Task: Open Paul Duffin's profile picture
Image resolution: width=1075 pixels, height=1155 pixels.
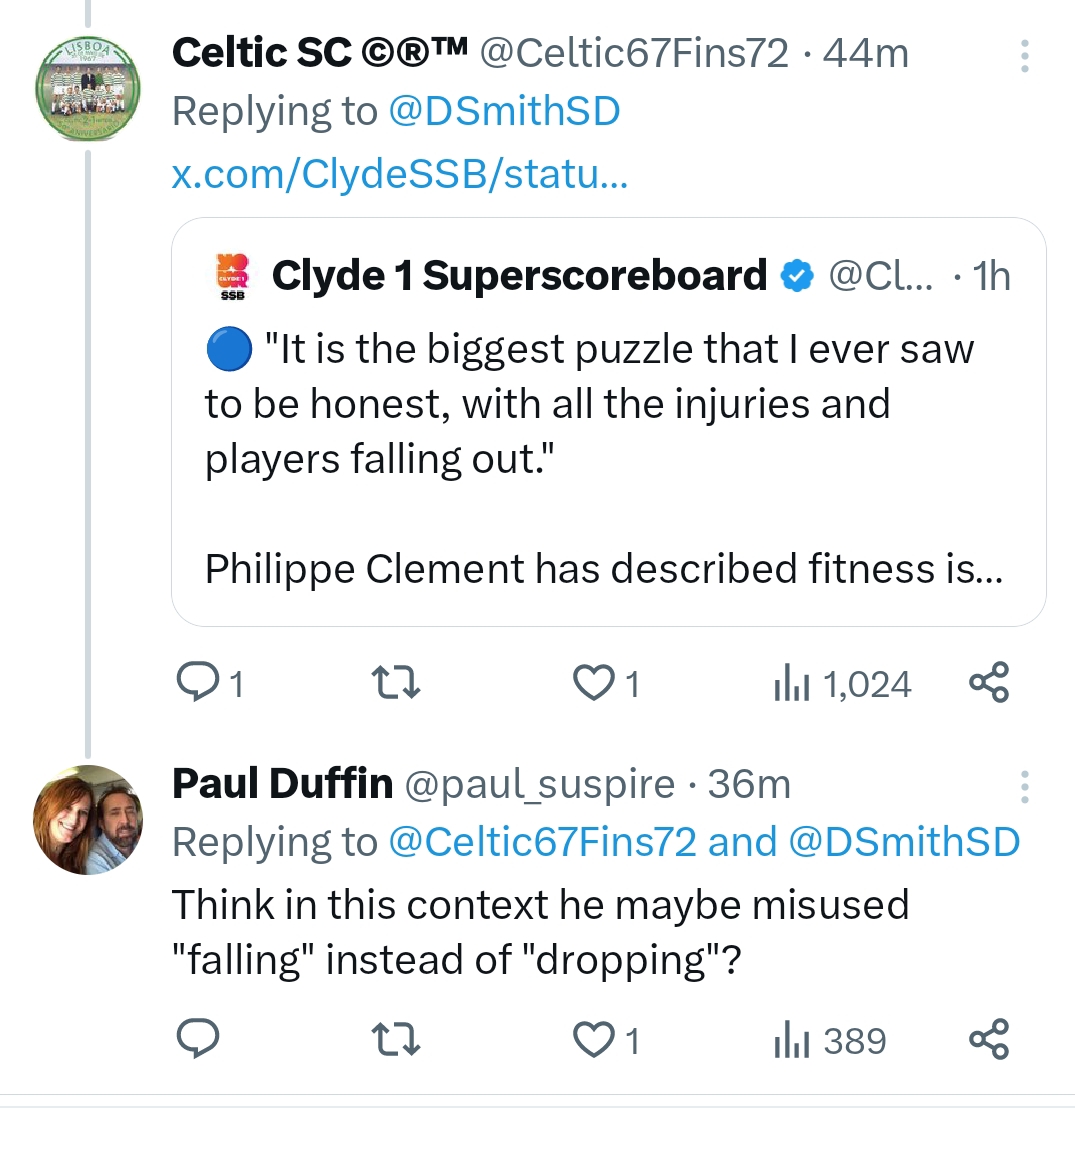Action: tap(88, 819)
